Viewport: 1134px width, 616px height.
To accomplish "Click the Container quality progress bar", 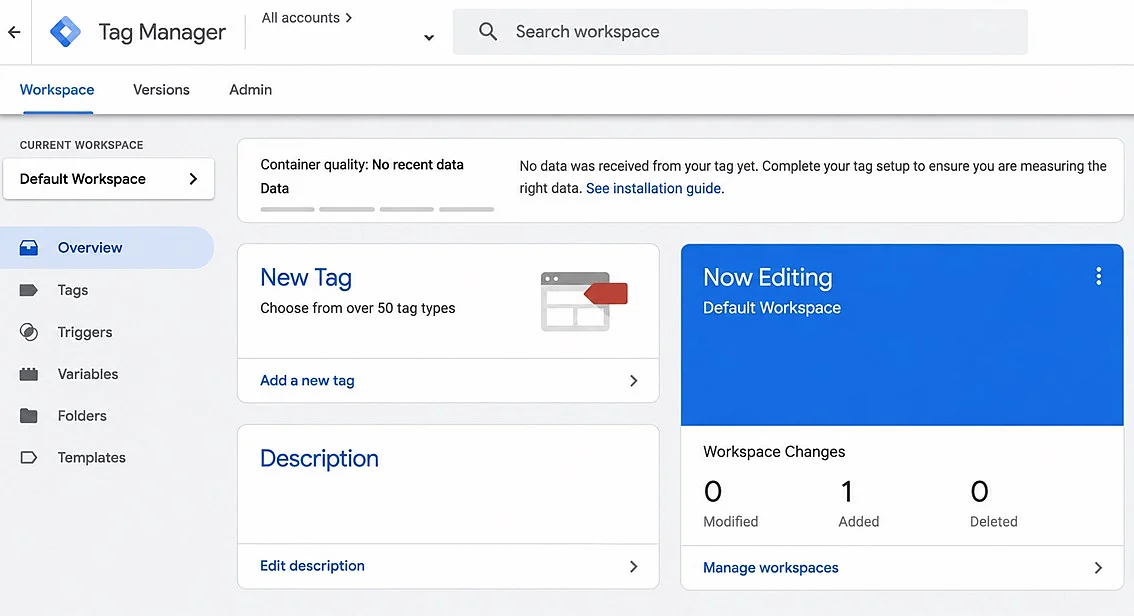I will tap(377, 209).
